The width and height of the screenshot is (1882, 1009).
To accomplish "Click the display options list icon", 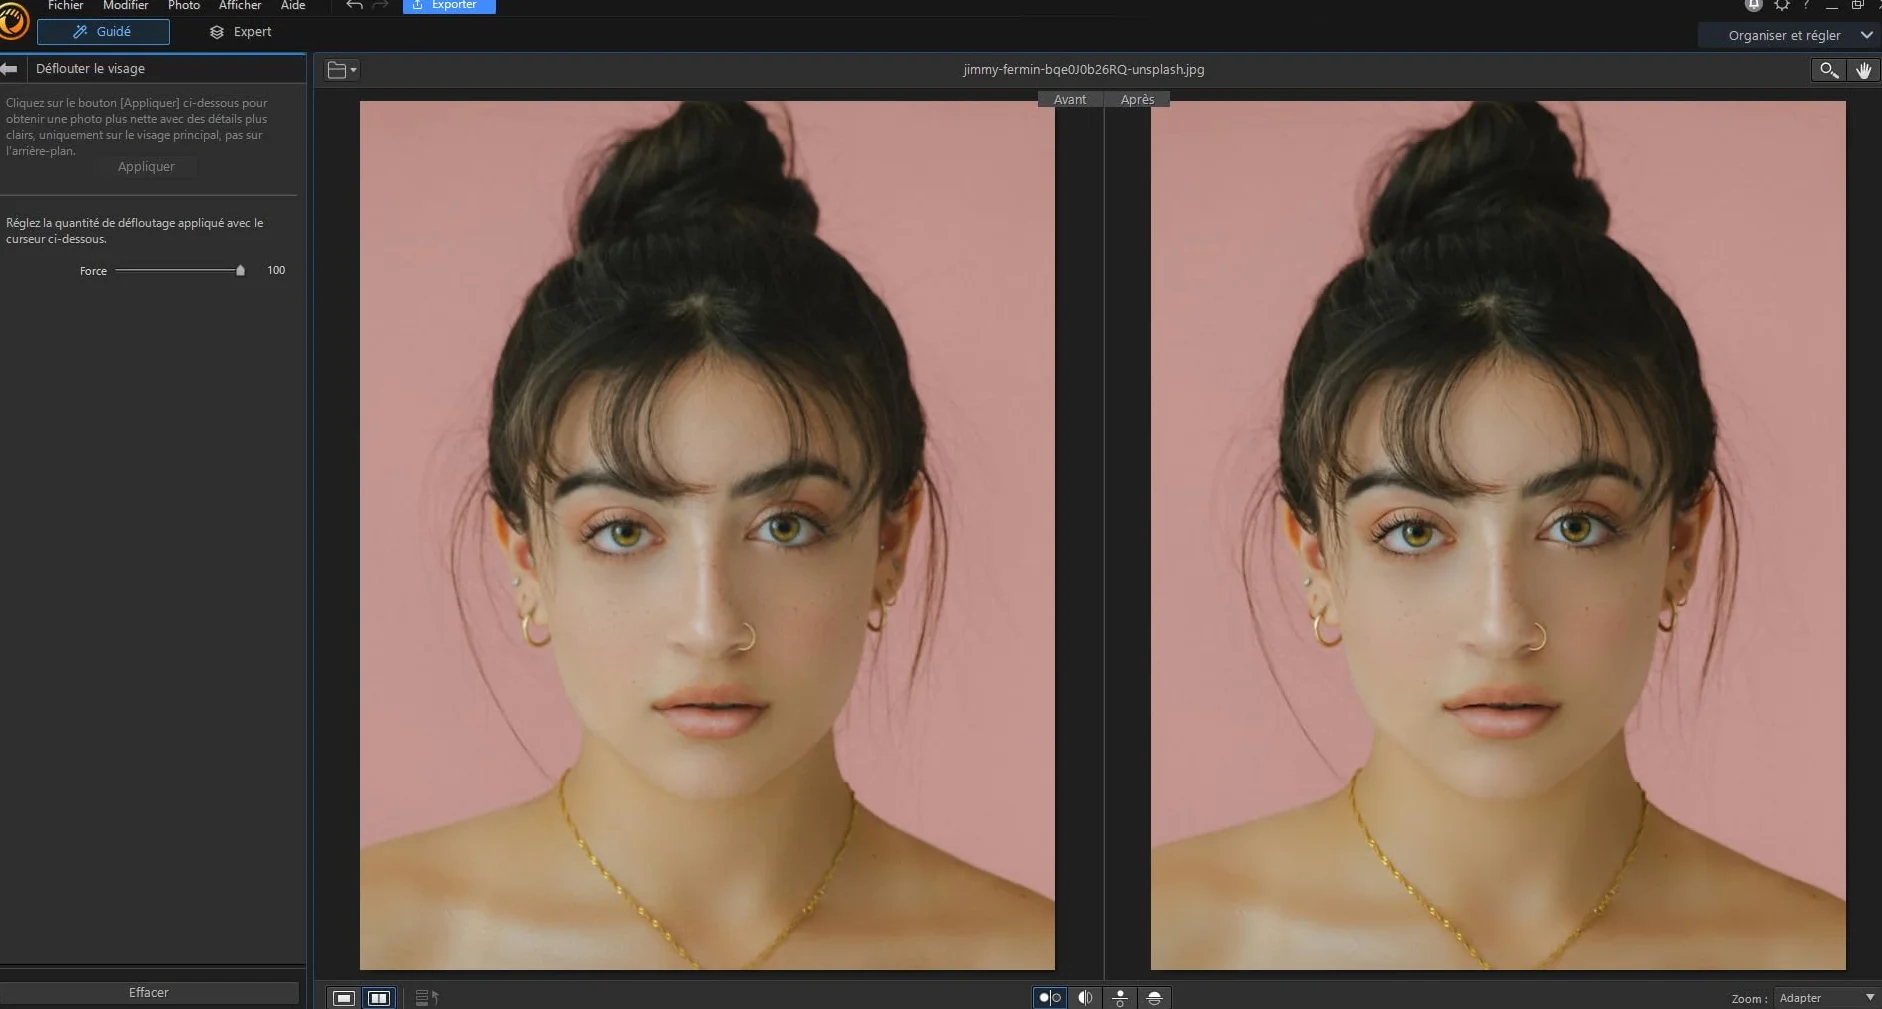I will (427, 997).
